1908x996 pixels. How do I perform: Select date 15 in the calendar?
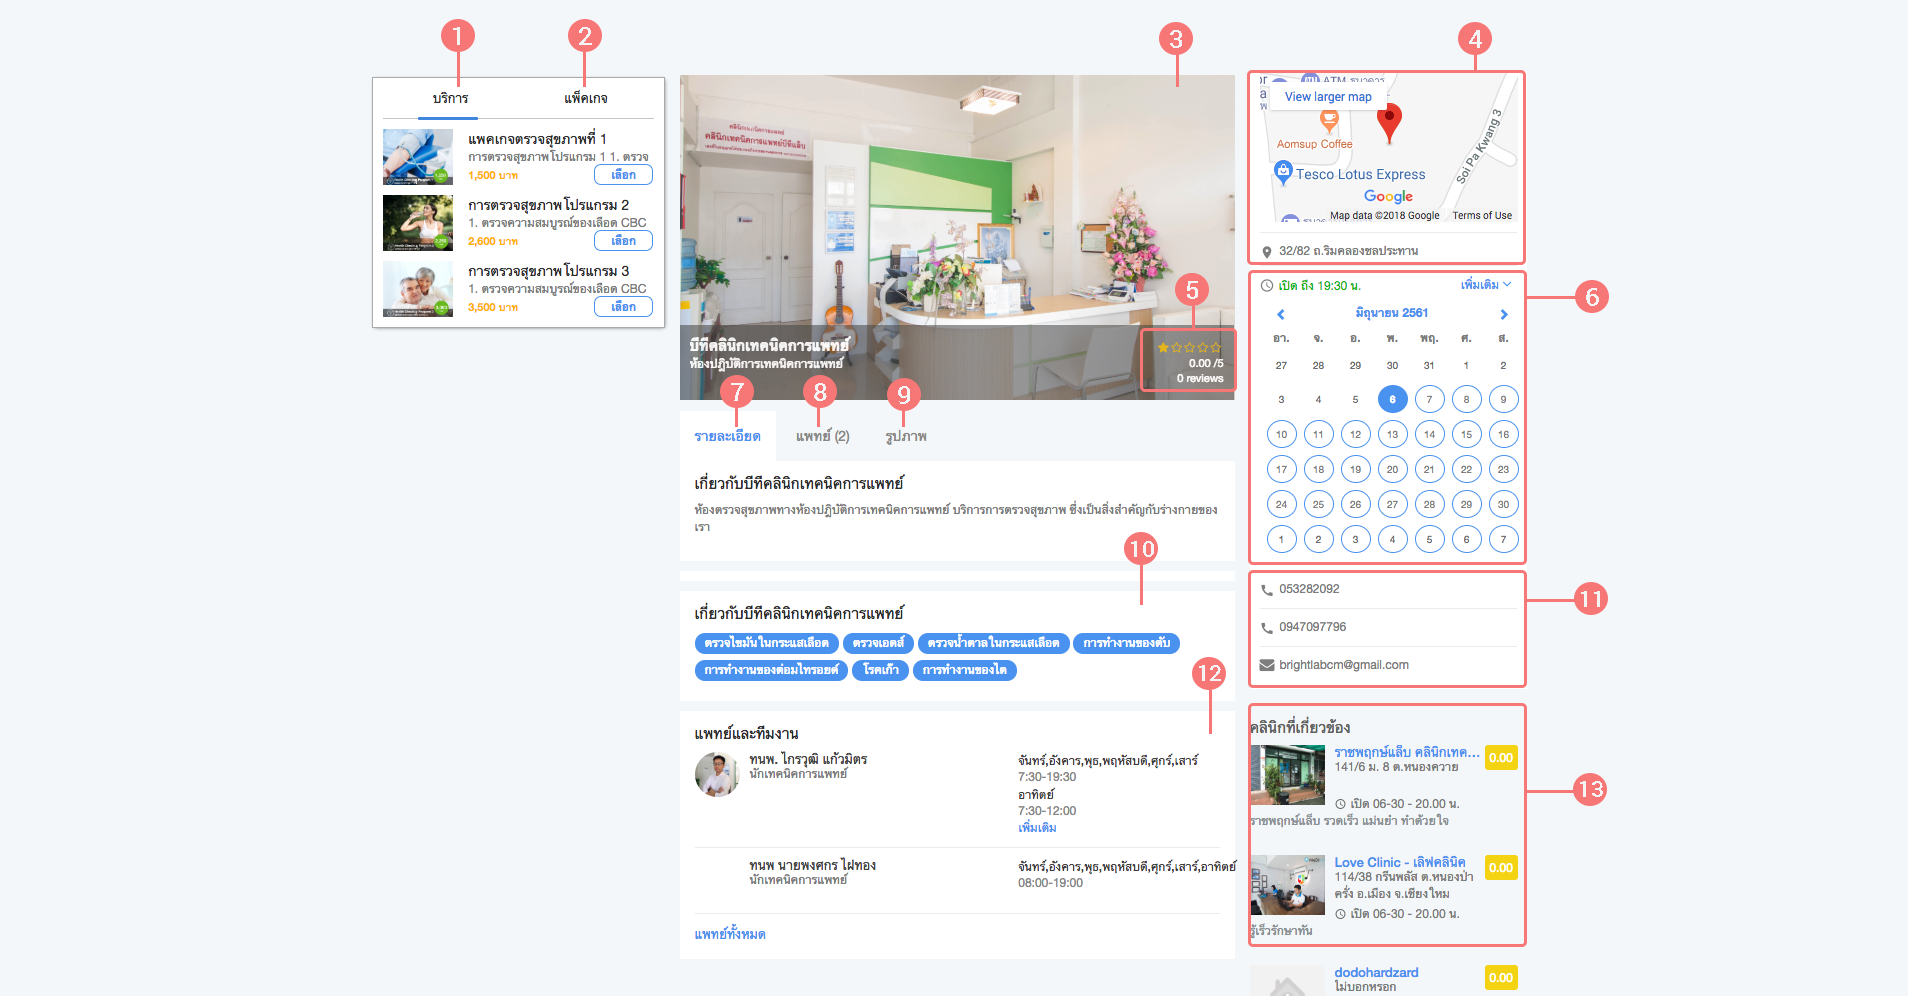pyautogui.click(x=1466, y=434)
